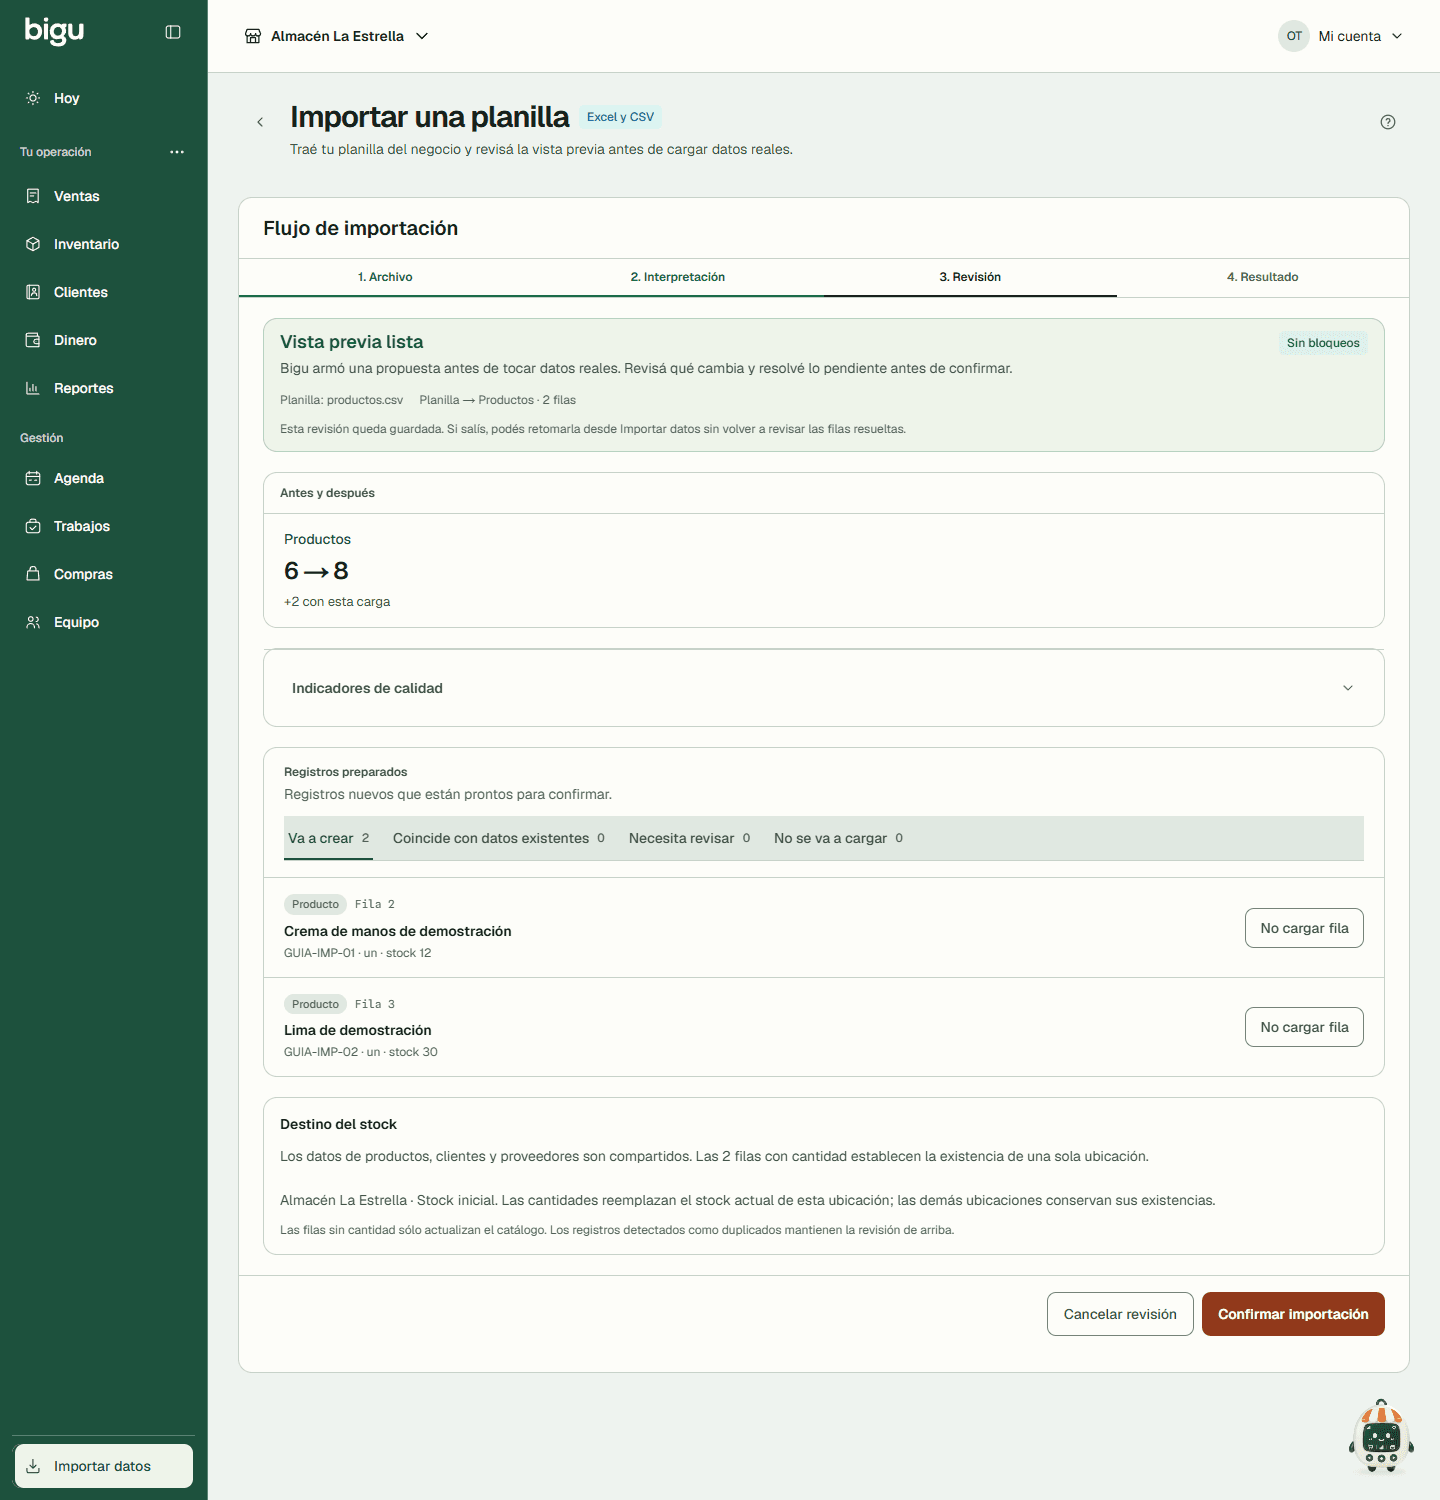Click Importar datos in the sidebar
Image resolution: width=1440 pixels, height=1500 pixels.
tap(104, 1466)
